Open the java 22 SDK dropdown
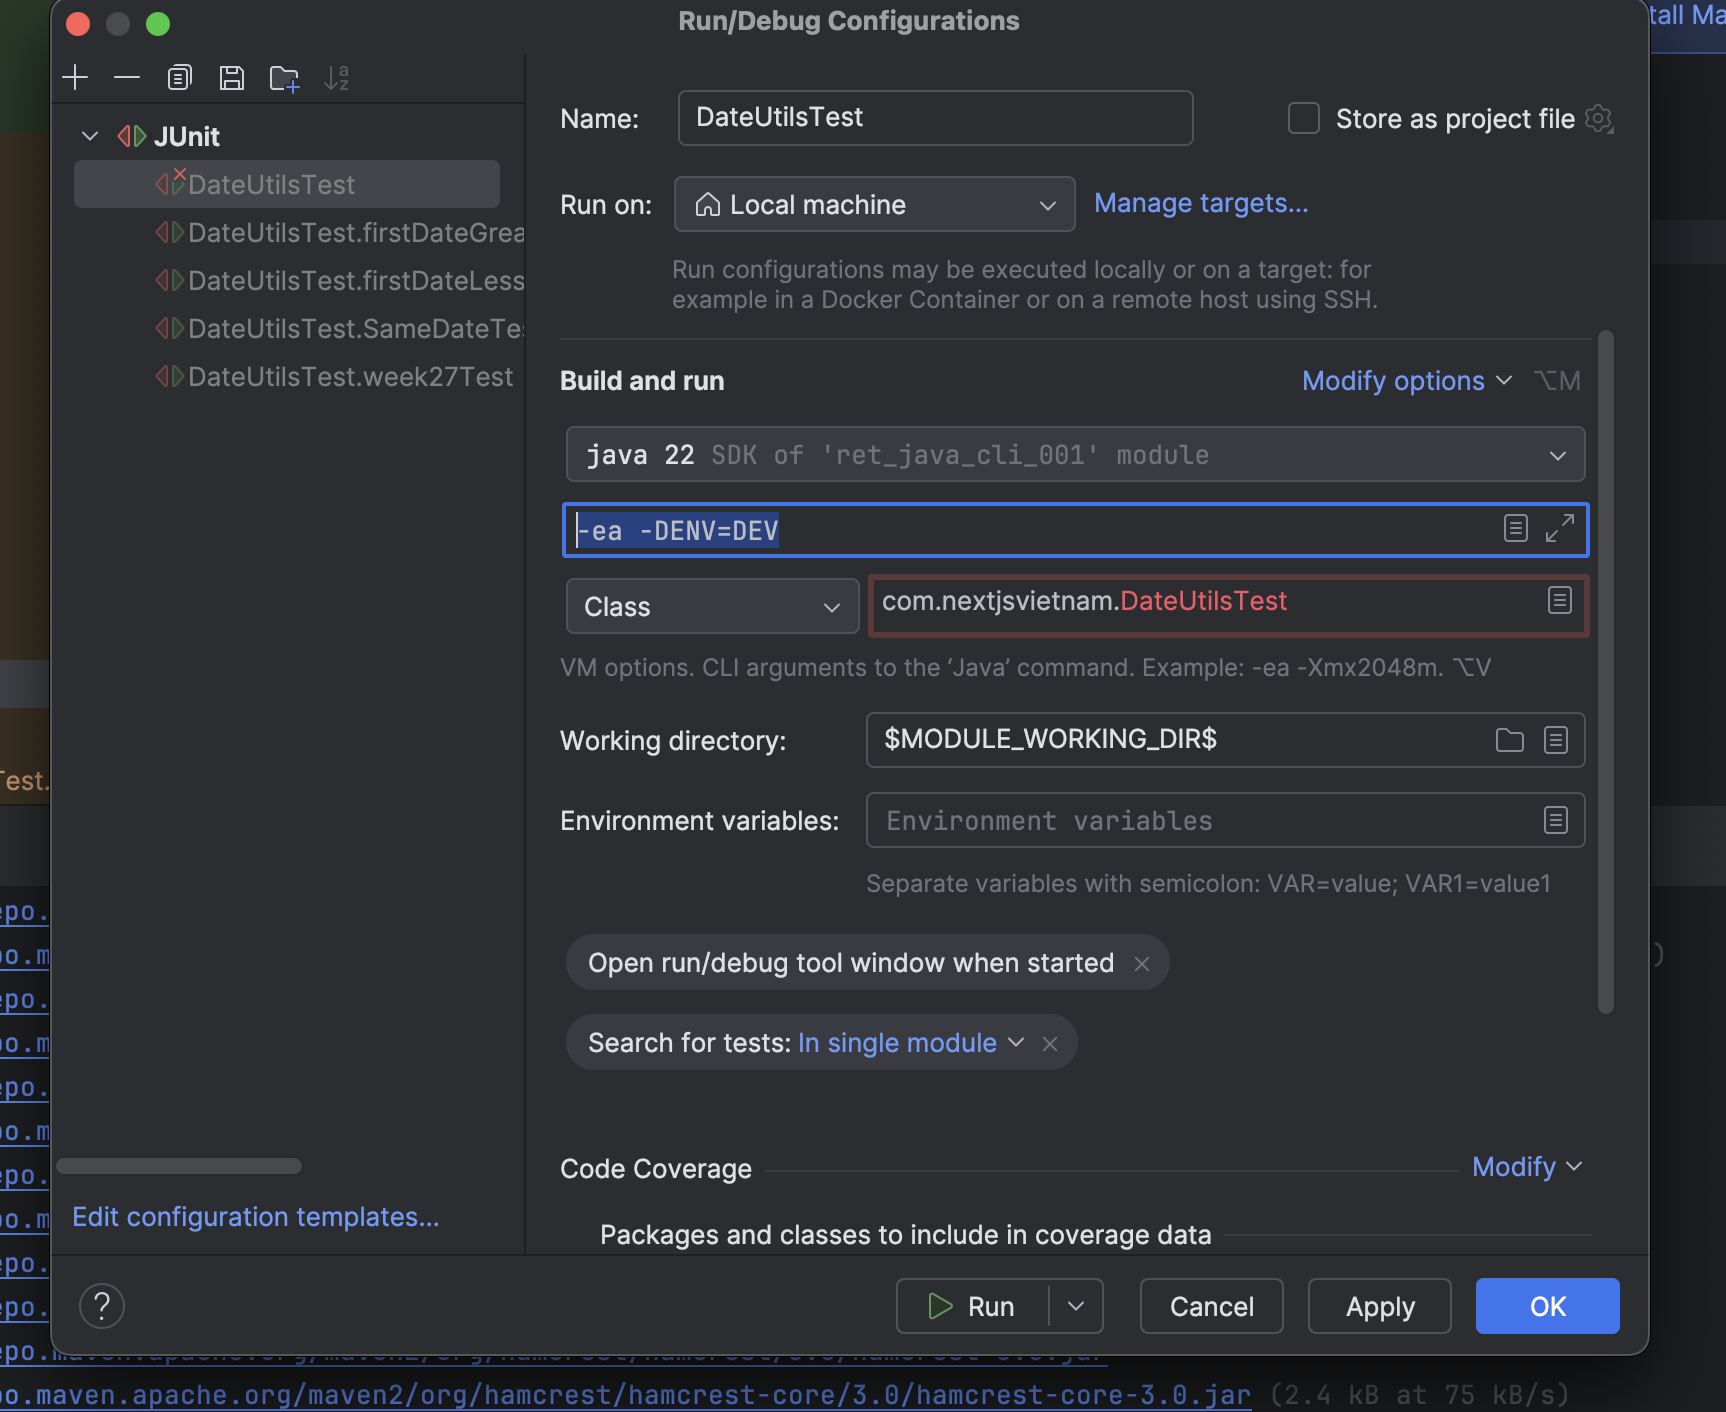The width and height of the screenshot is (1726, 1412). 1076,455
